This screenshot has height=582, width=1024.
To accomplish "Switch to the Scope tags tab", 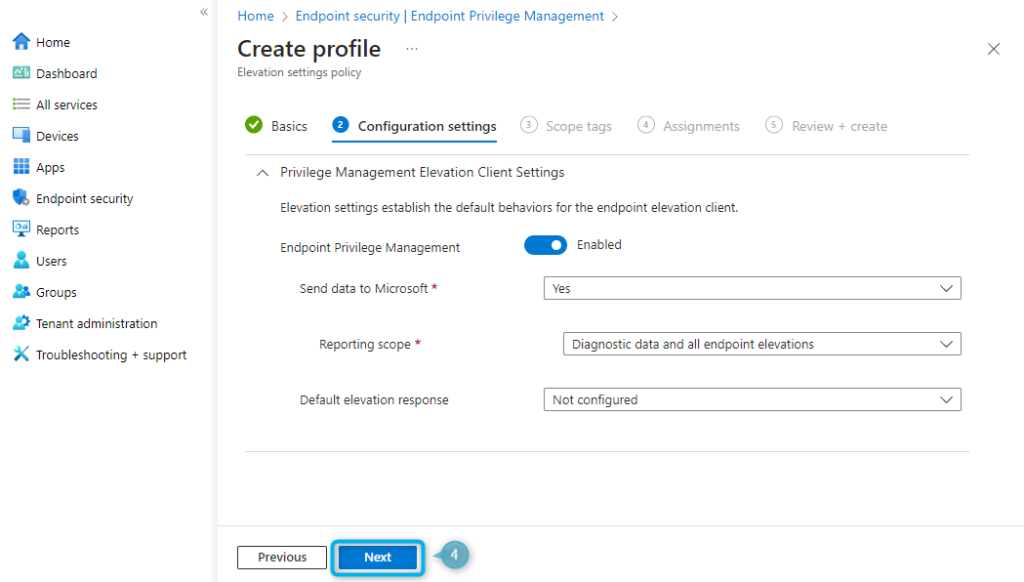I will coord(577,125).
